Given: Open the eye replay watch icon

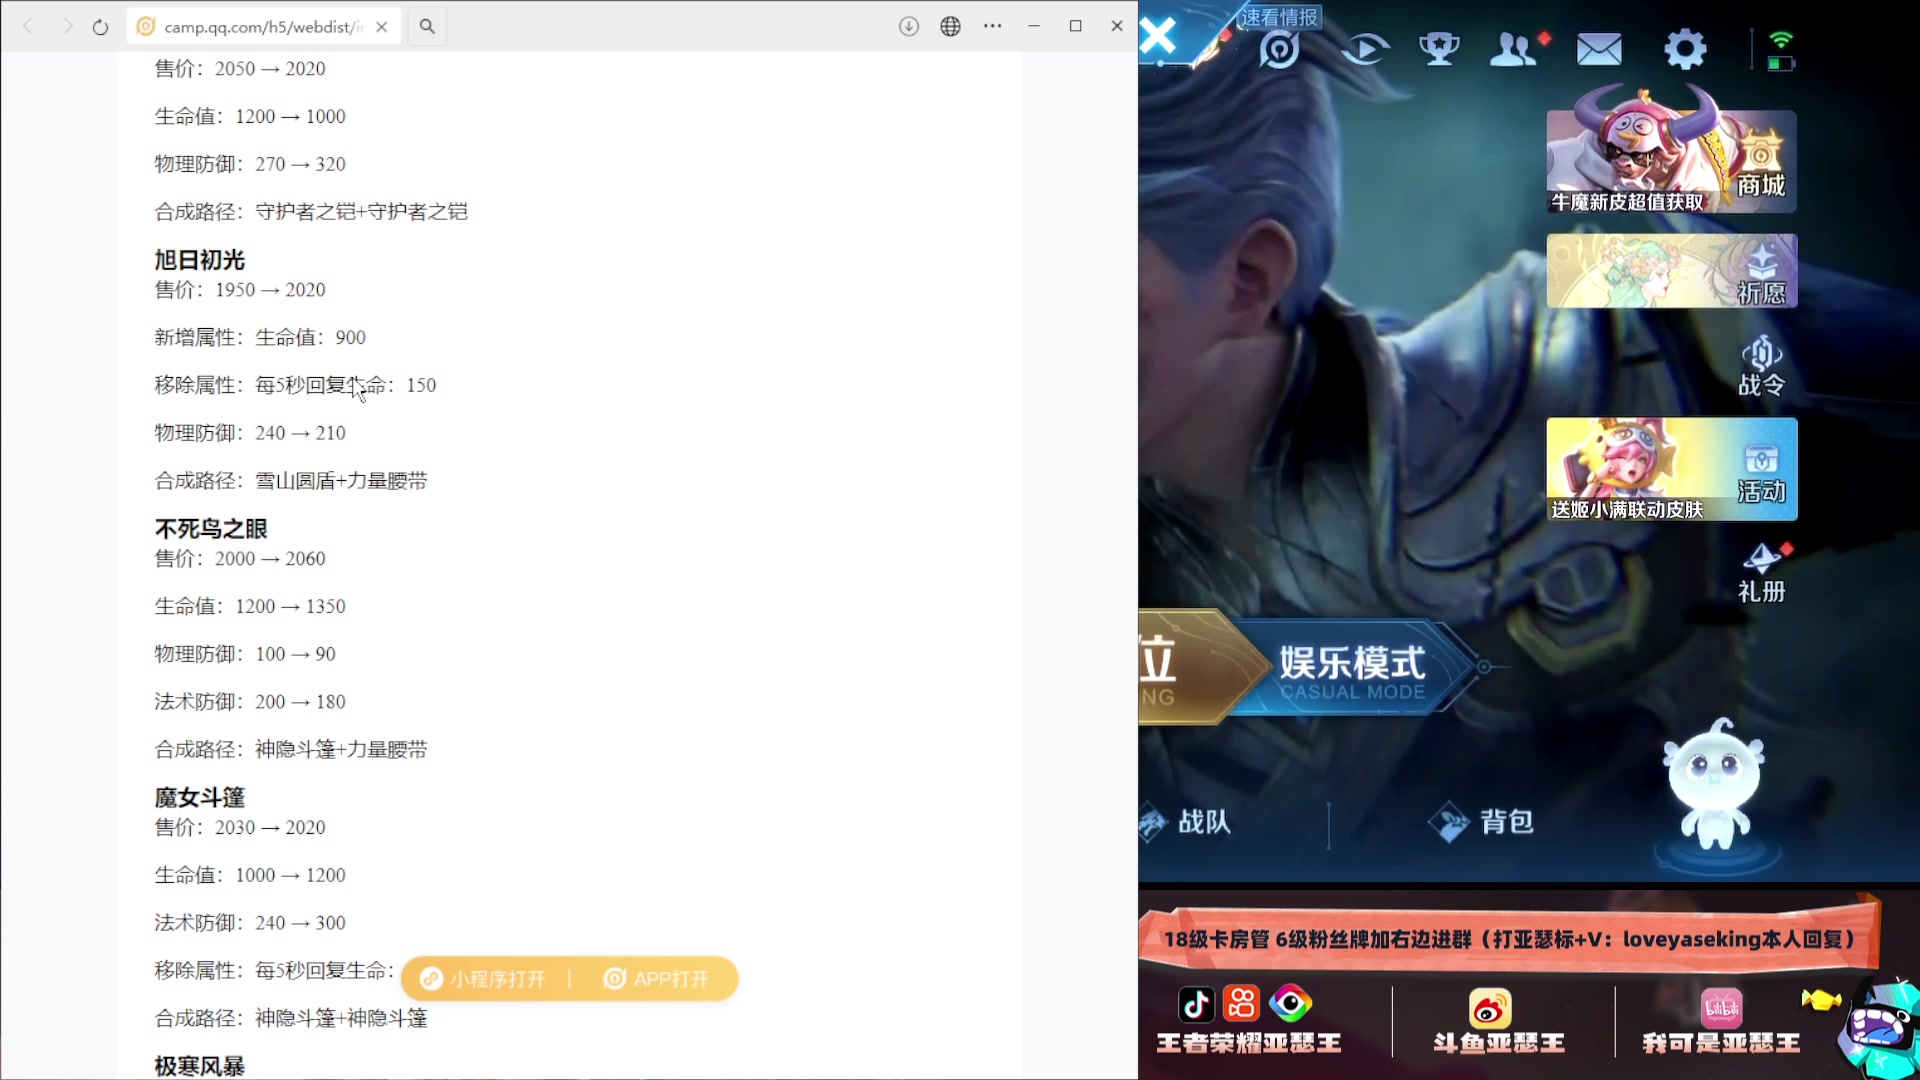Looking at the screenshot, I should coord(1365,49).
